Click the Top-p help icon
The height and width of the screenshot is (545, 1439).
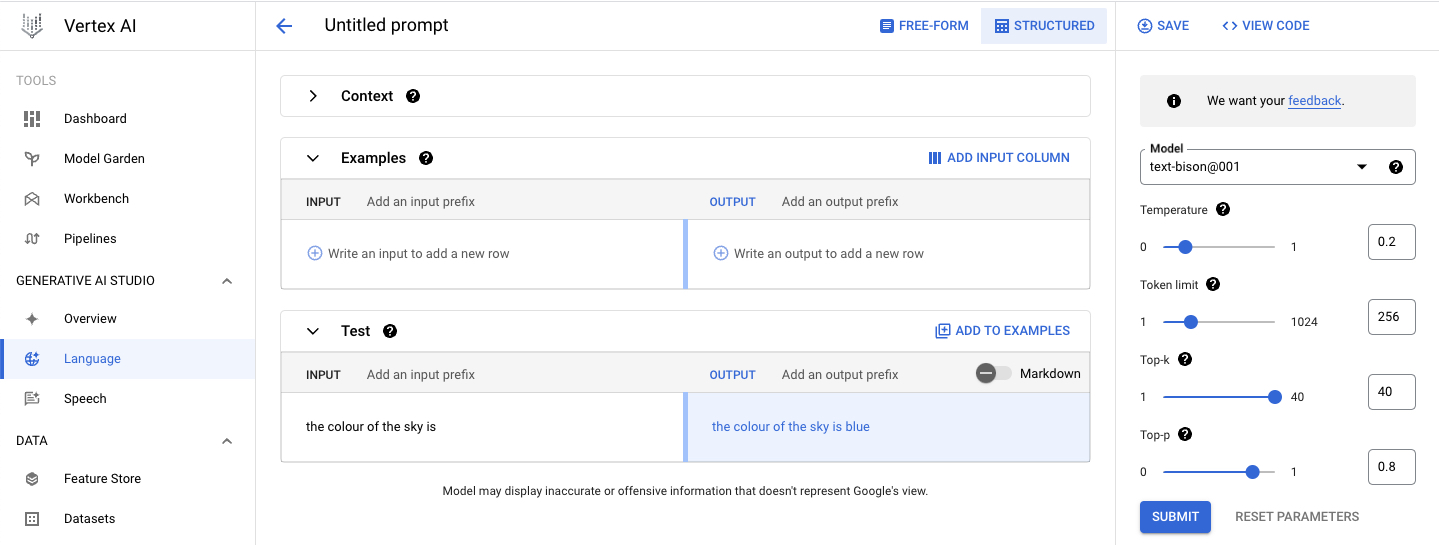[x=1185, y=435]
